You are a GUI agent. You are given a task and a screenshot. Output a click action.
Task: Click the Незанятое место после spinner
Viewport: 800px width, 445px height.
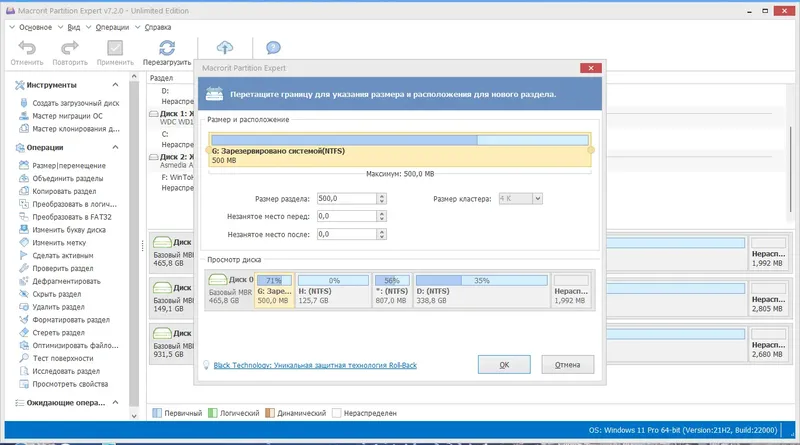pyautogui.click(x=382, y=234)
